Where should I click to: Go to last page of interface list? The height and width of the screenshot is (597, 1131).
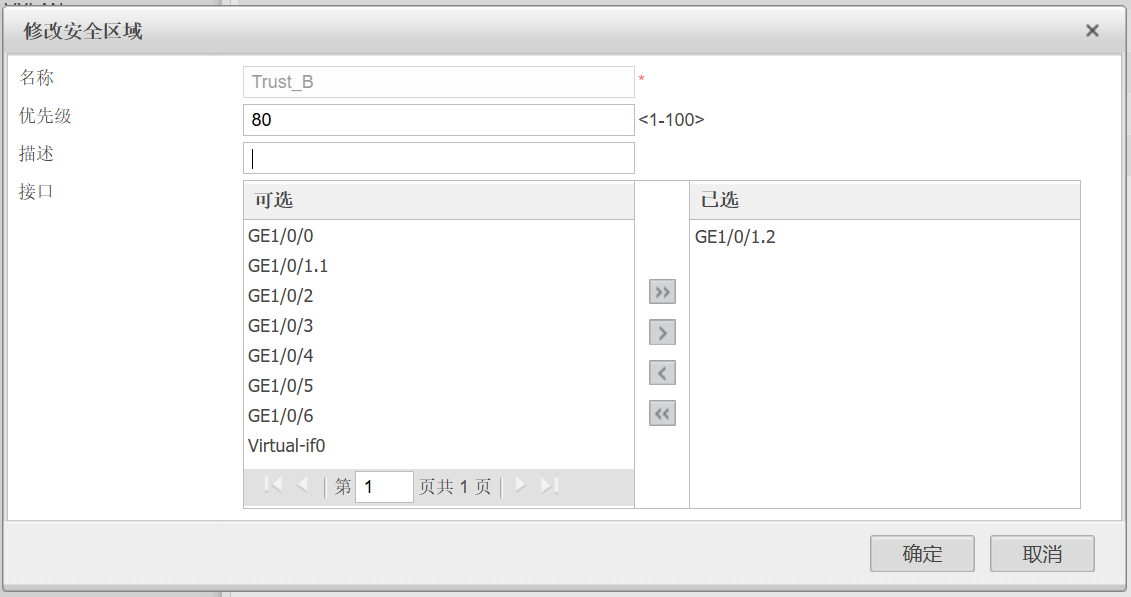[550, 485]
